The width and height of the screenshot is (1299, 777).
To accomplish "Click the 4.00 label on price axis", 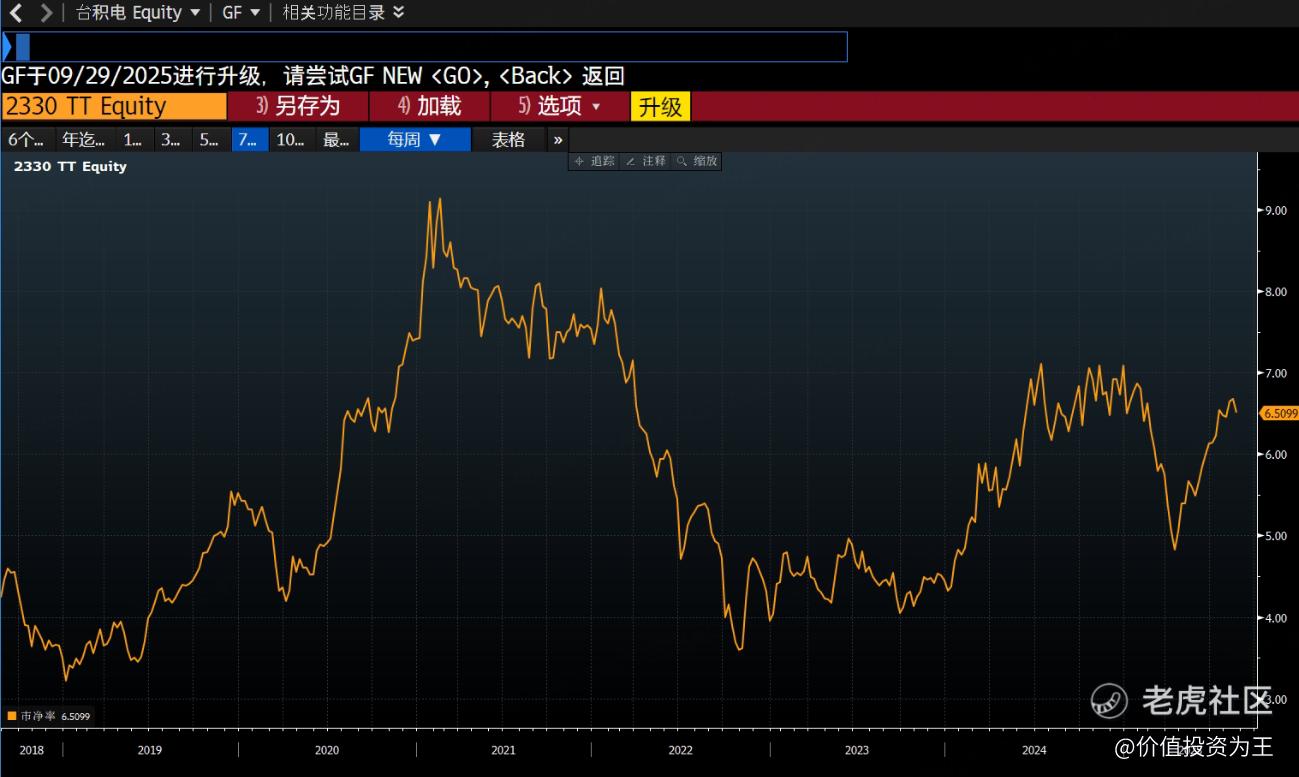I will (x=1275, y=618).
